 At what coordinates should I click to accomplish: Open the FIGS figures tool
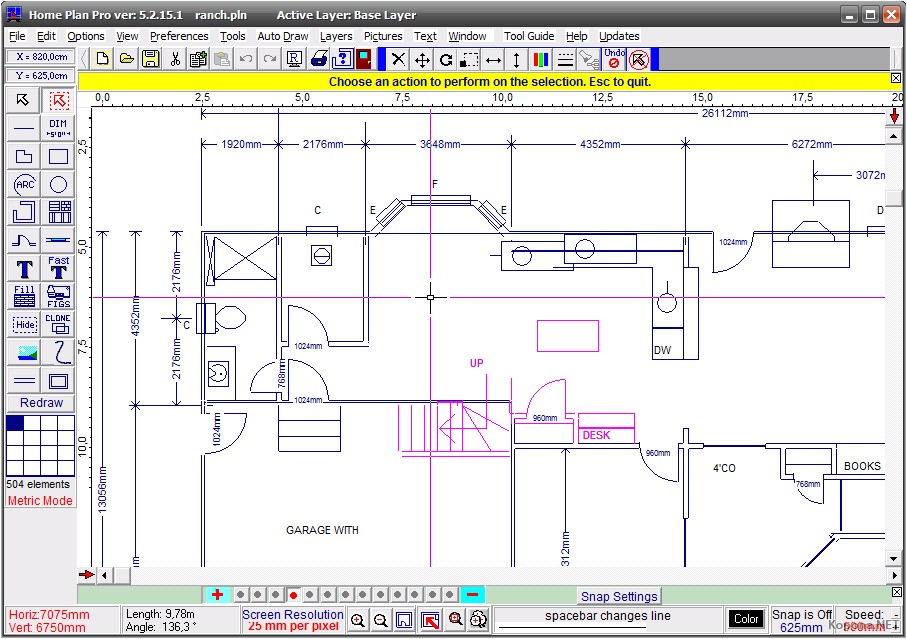click(x=59, y=296)
